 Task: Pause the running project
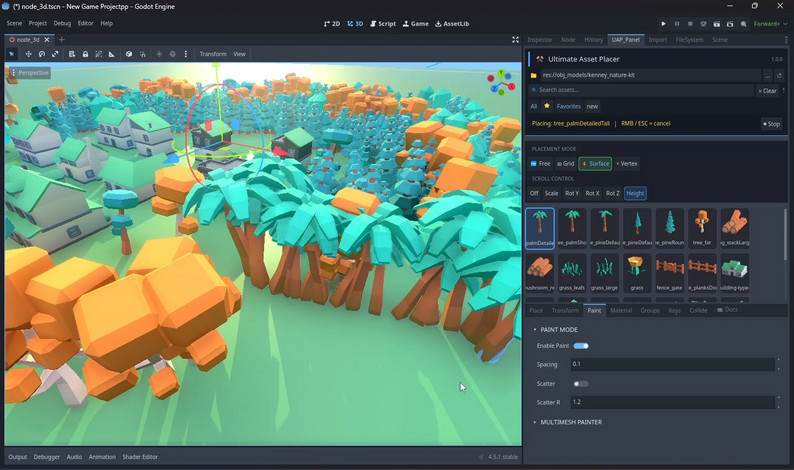(677, 24)
